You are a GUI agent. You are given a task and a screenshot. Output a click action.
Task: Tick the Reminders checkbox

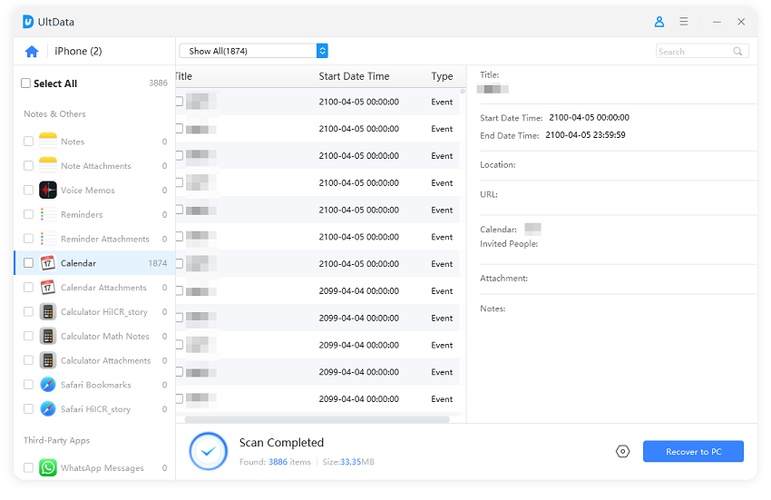[x=29, y=214]
